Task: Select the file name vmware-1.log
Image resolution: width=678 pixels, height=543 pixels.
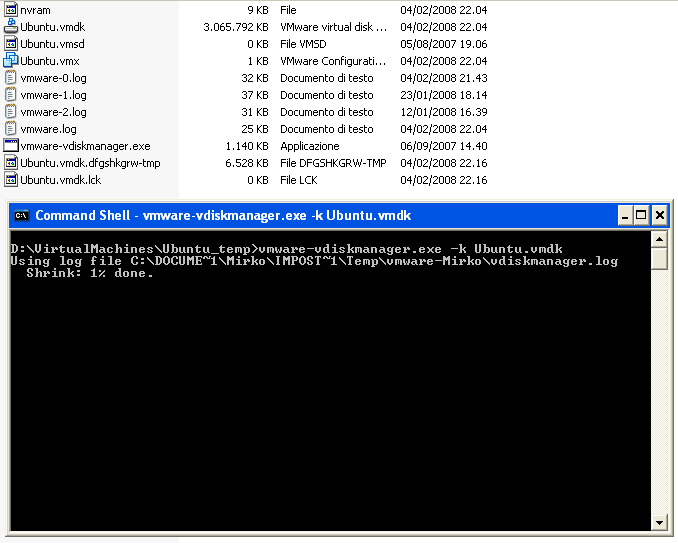Action: coord(54,95)
